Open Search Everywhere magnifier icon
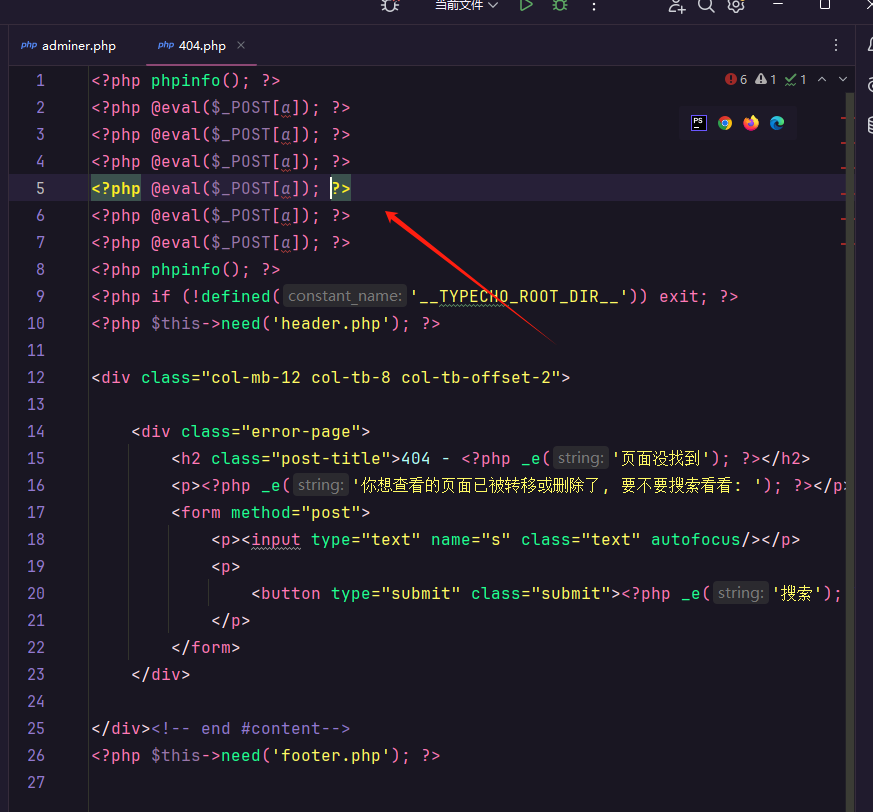 click(706, 6)
